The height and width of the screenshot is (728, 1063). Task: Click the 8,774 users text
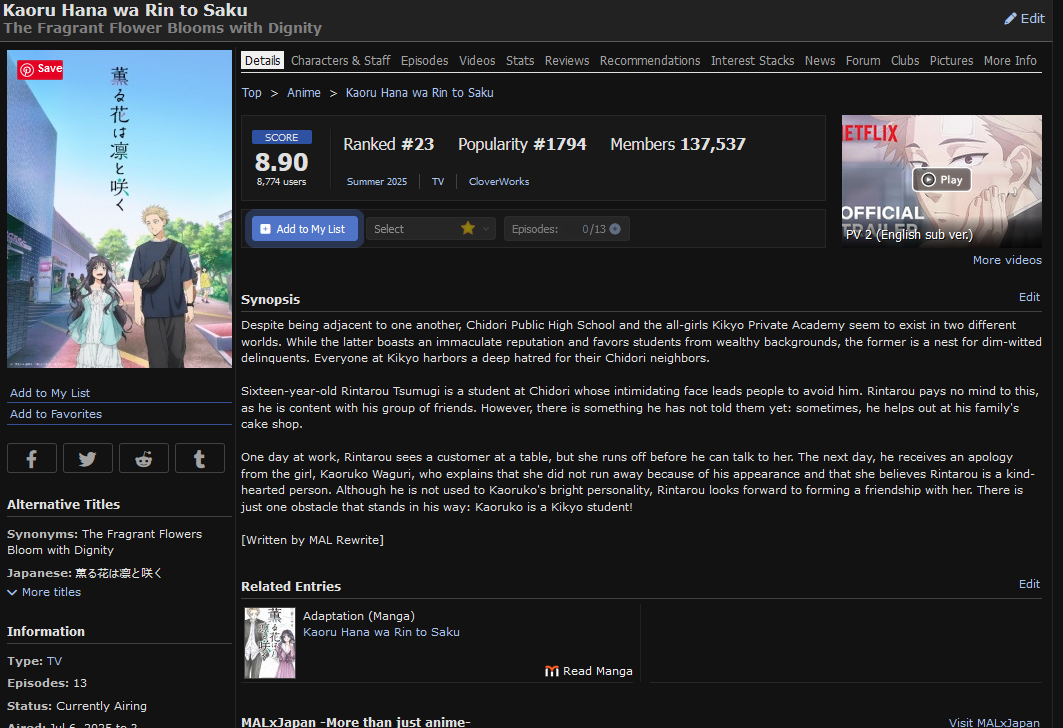coord(281,182)
